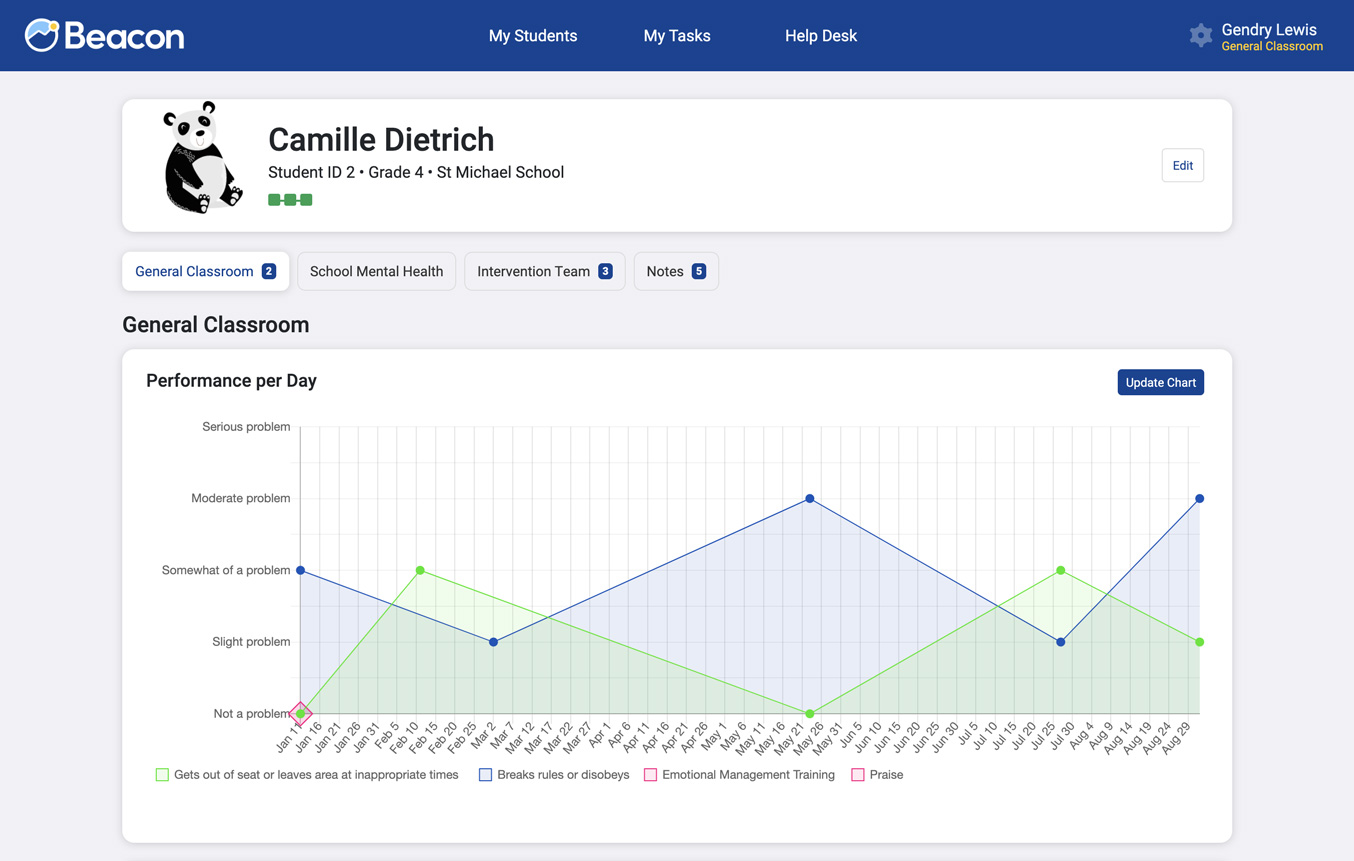This screenshot has width=1354, height=861.
Task: Click the panda avatar picture
Action: click(201, 157)
